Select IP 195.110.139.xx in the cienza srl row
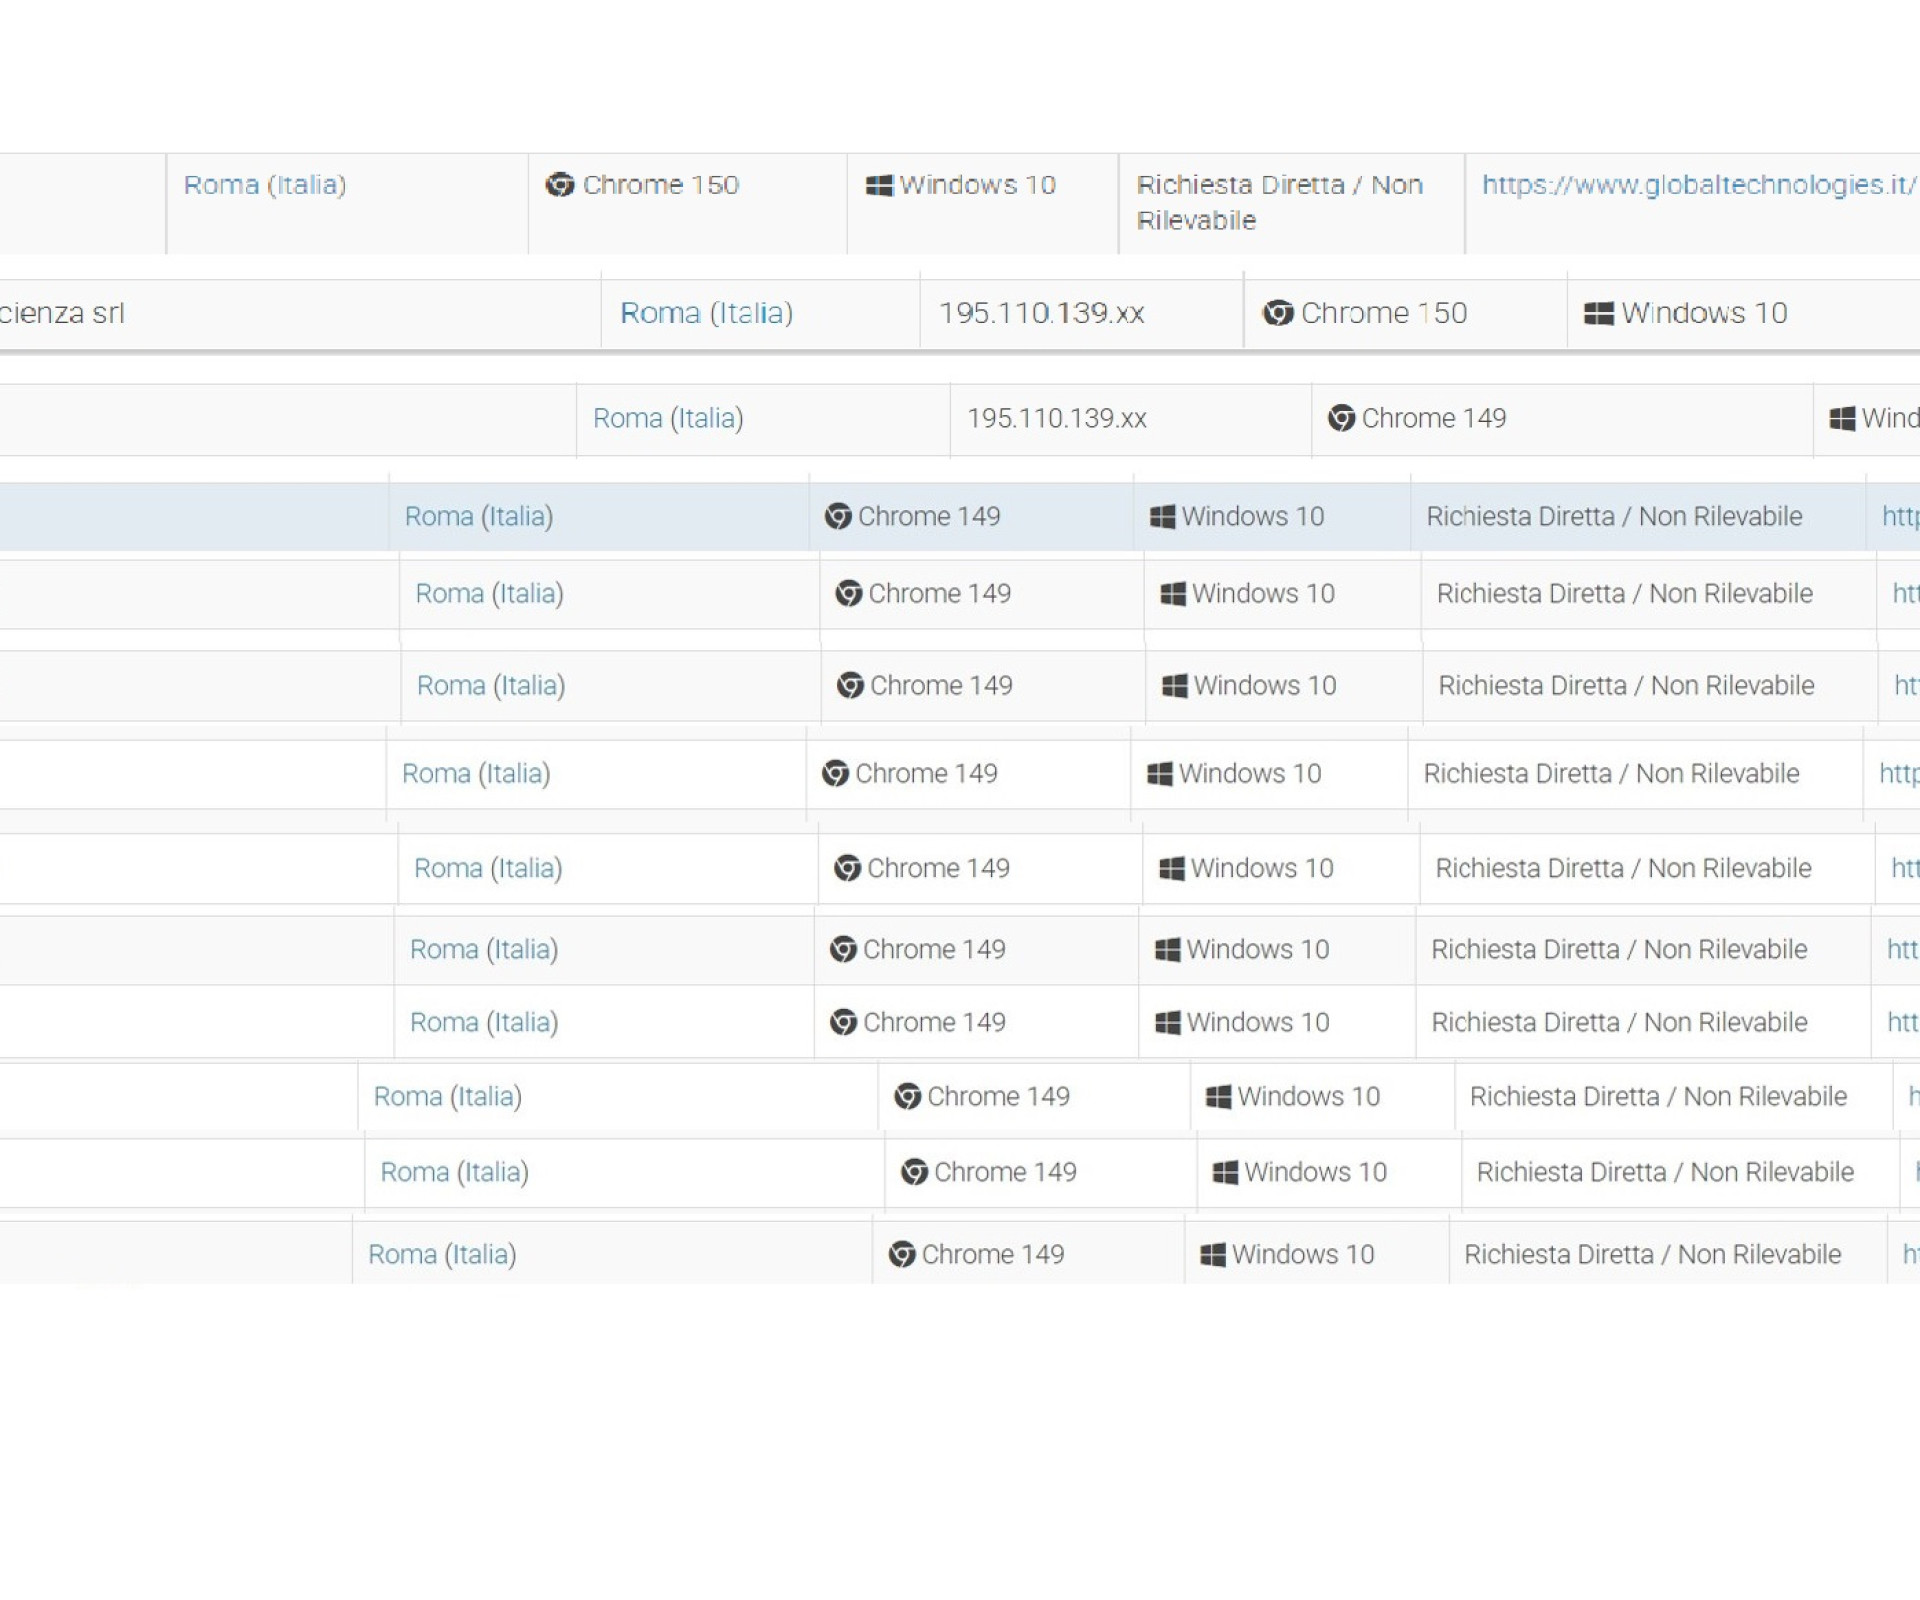 [x=1042, y=313]
